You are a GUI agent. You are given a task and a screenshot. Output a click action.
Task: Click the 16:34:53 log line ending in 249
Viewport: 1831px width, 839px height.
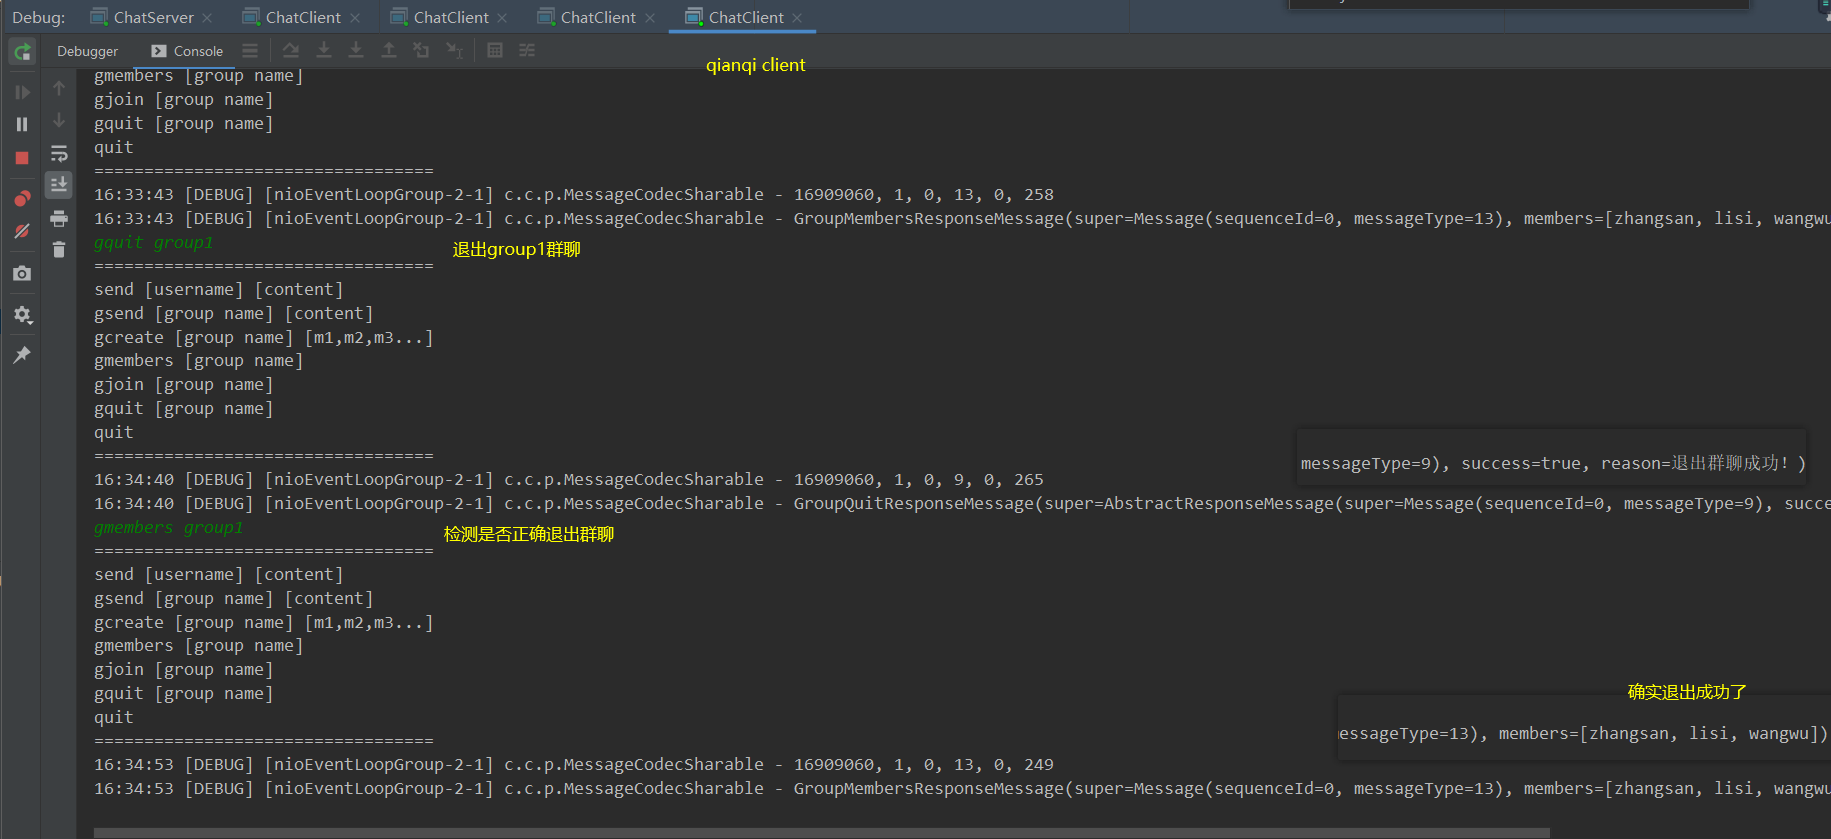574,764
